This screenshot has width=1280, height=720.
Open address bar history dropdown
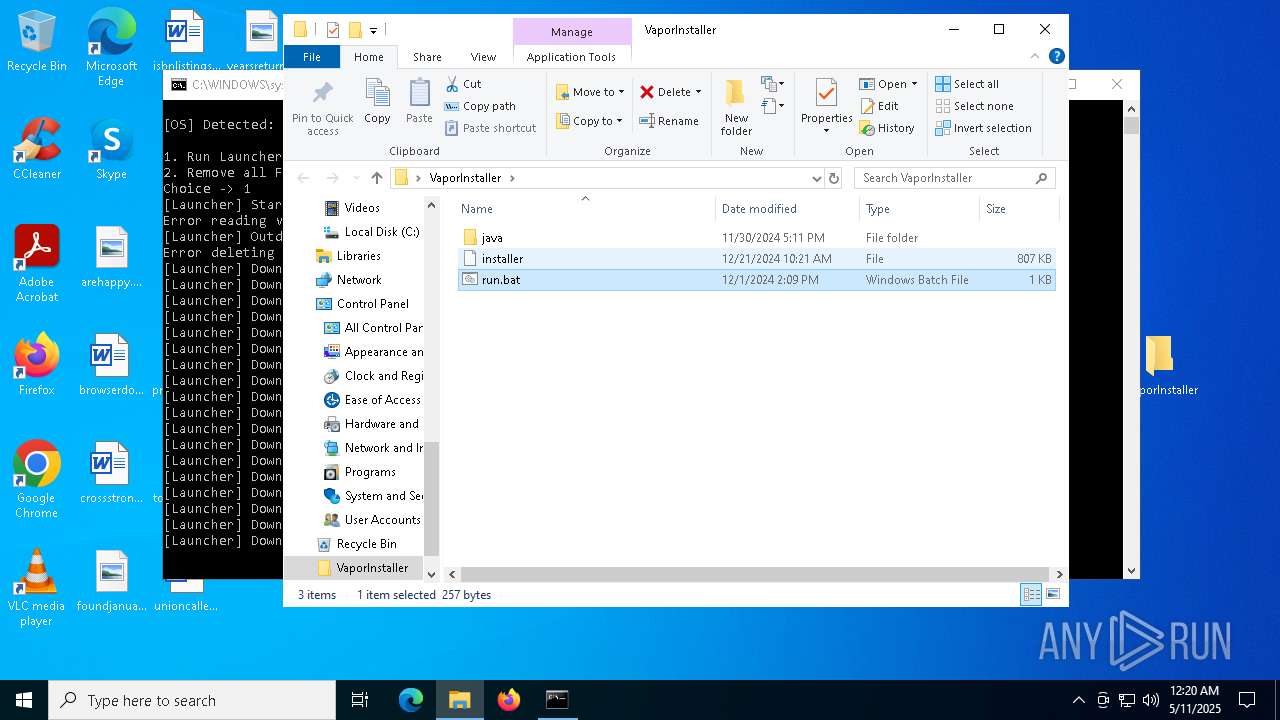817,178
